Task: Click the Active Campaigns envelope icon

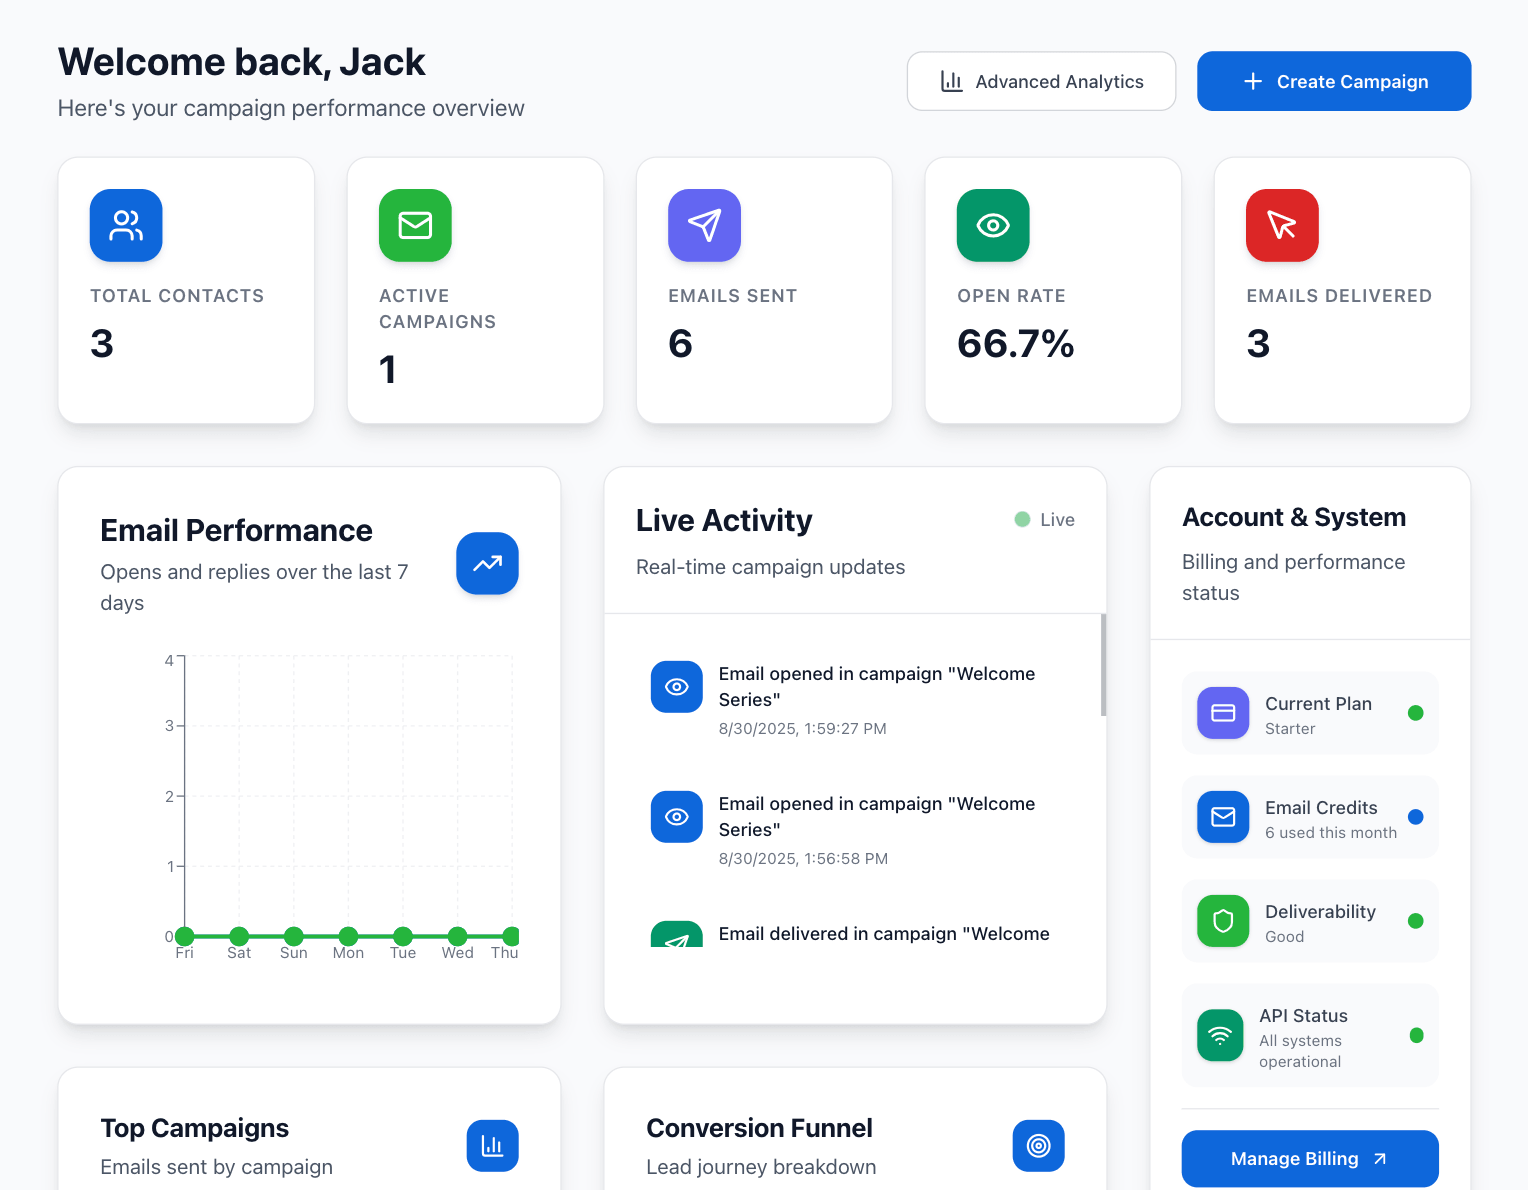Action: [x=415, y=225]
